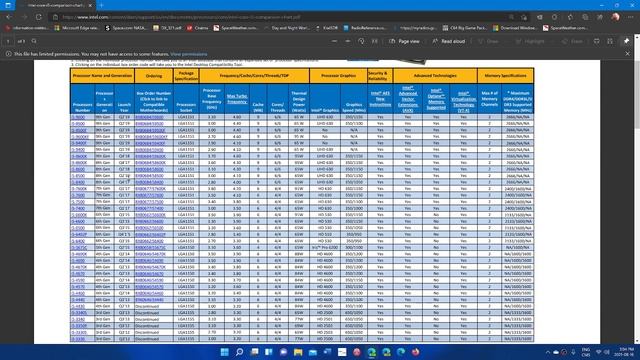Image resolution: width=640 pixels, height=360 pixels.
Task: Save the PDF document
Action: [x=610, y=41]
